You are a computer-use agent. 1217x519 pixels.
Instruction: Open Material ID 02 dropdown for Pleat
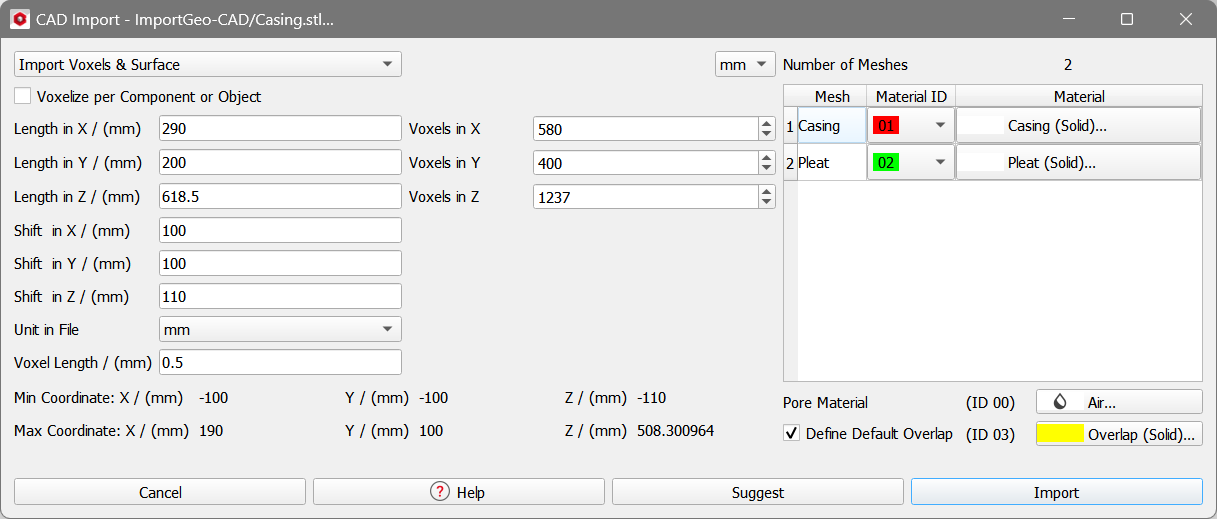point(940,162)
